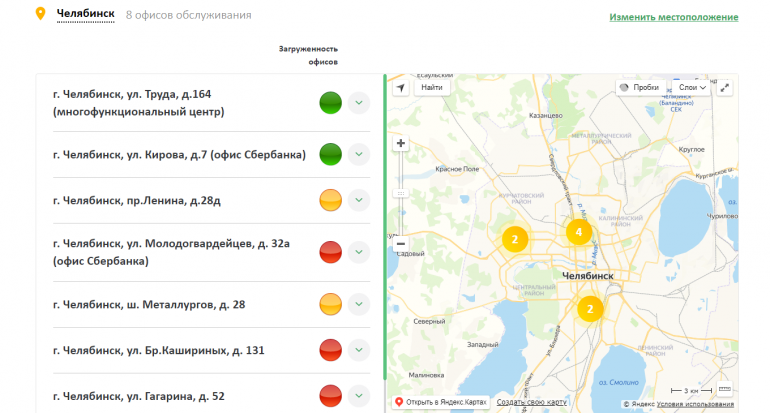Click the red indicator for ул. Молодогвардейцев
770x413 pixels.
coord(330,252)
